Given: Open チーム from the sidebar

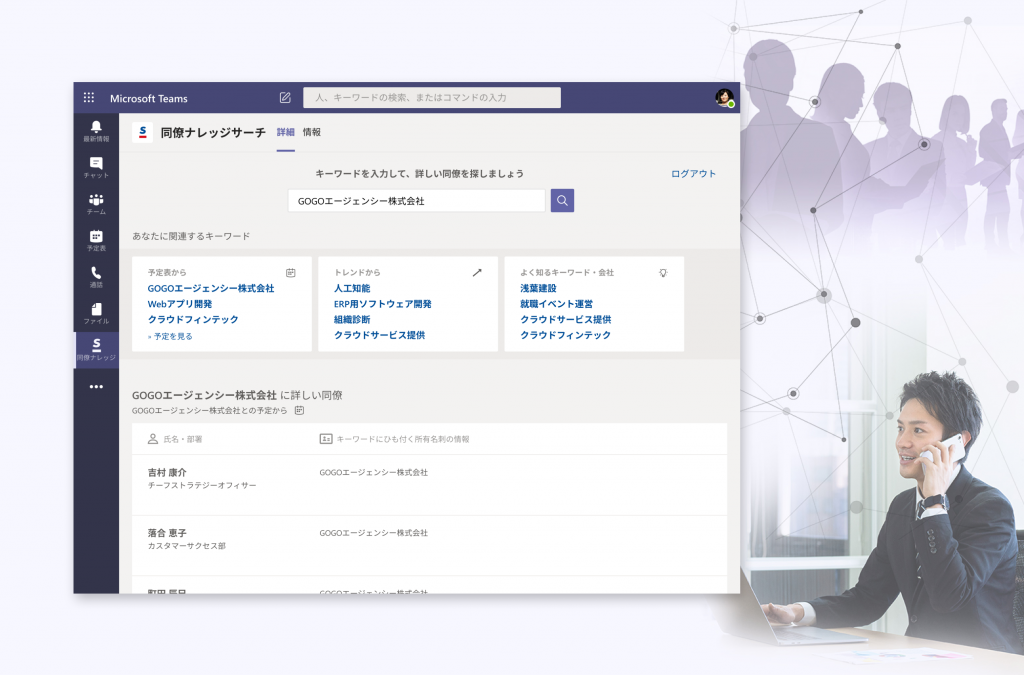Looking at the screenshot, I should (96, 204).
